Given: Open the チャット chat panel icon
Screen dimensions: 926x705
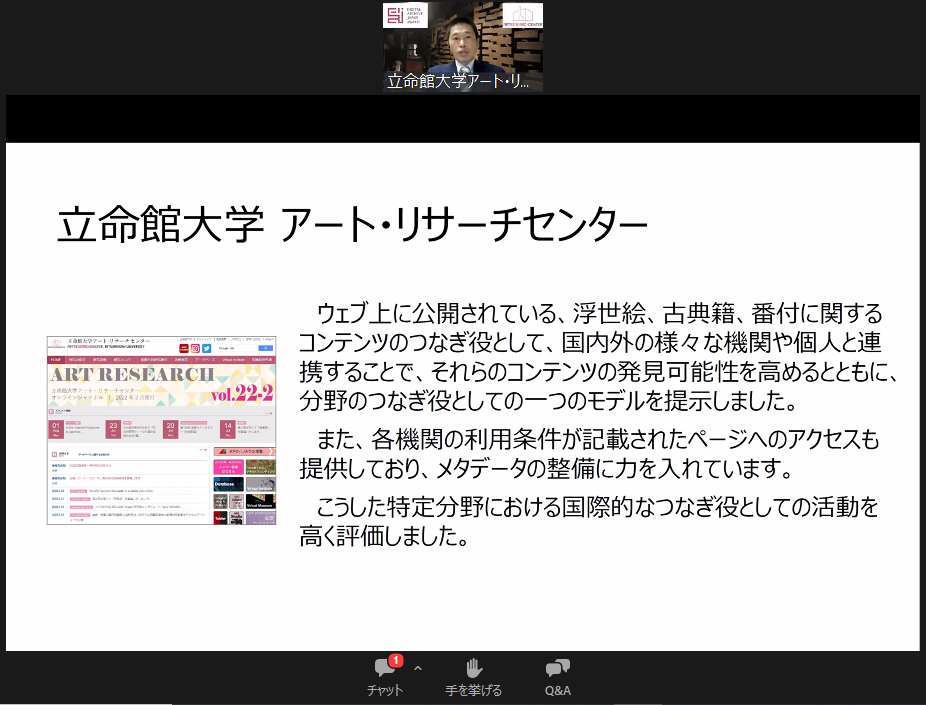Looking at the screenshot, I should pos(385,667).
